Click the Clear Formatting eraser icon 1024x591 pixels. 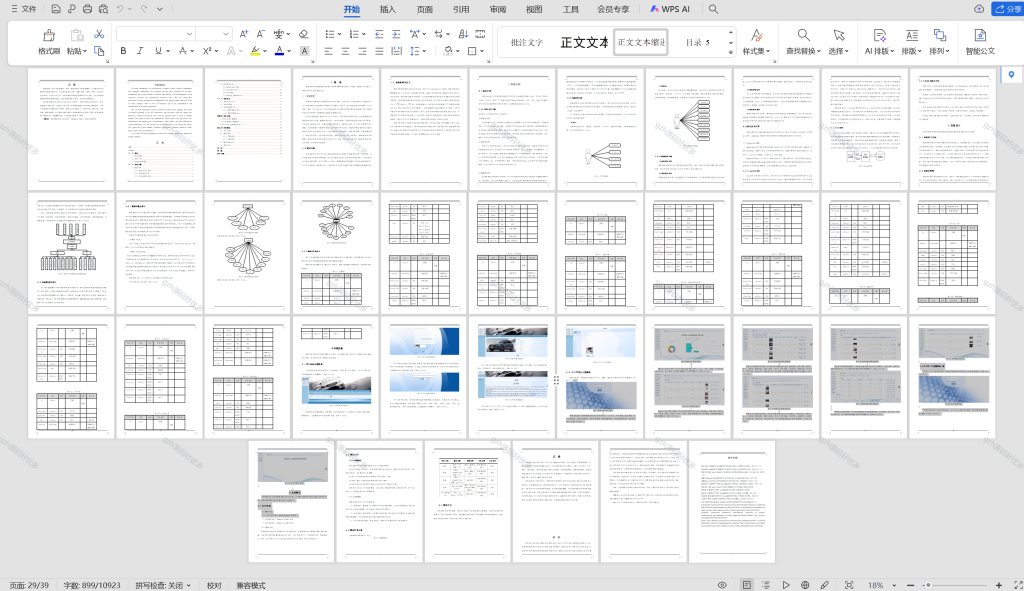[x=304, y=34]
